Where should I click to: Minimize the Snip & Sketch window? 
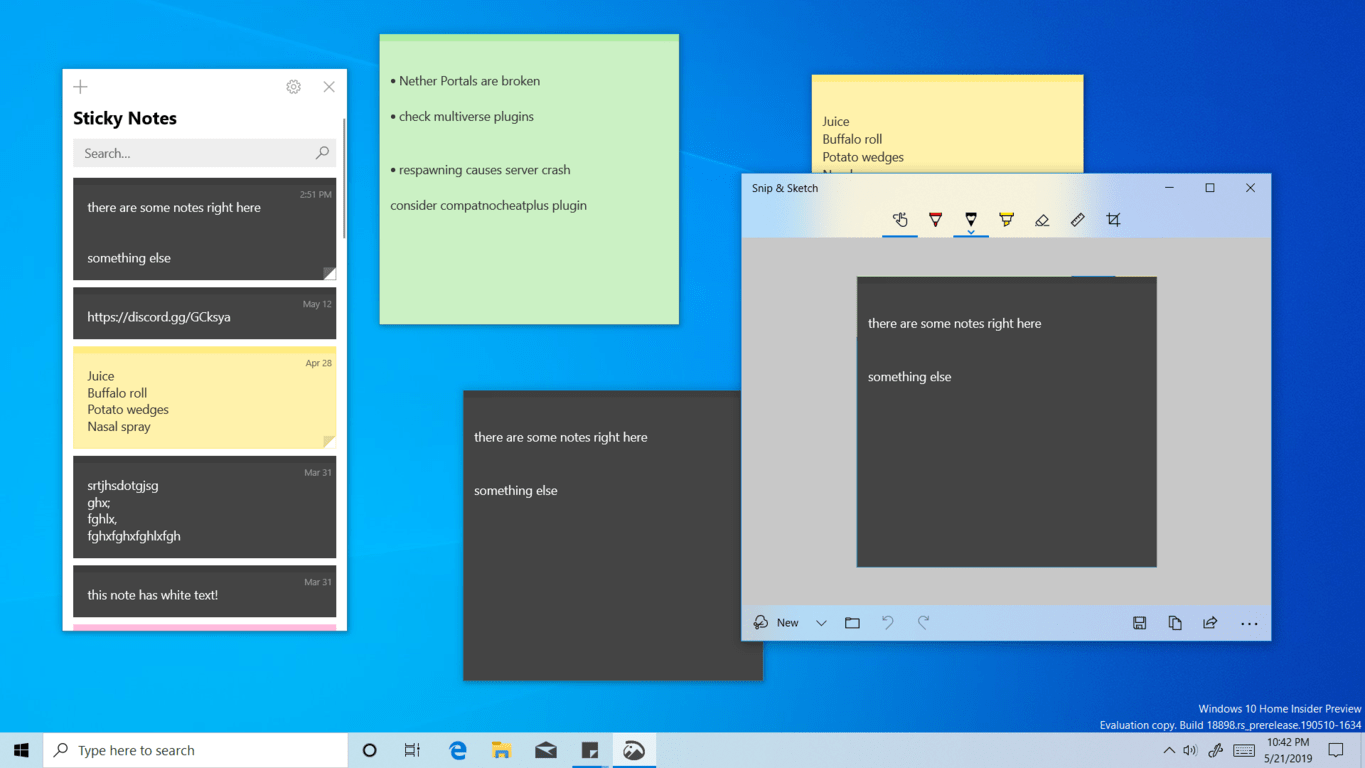click(1170, 188)
